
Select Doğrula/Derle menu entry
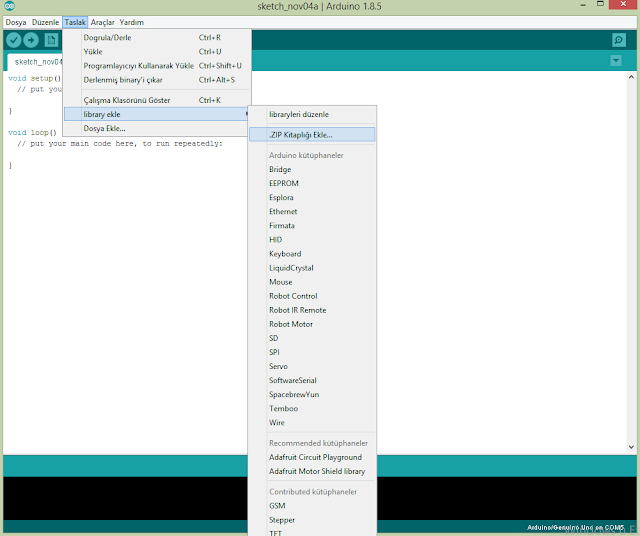[157, 38]
